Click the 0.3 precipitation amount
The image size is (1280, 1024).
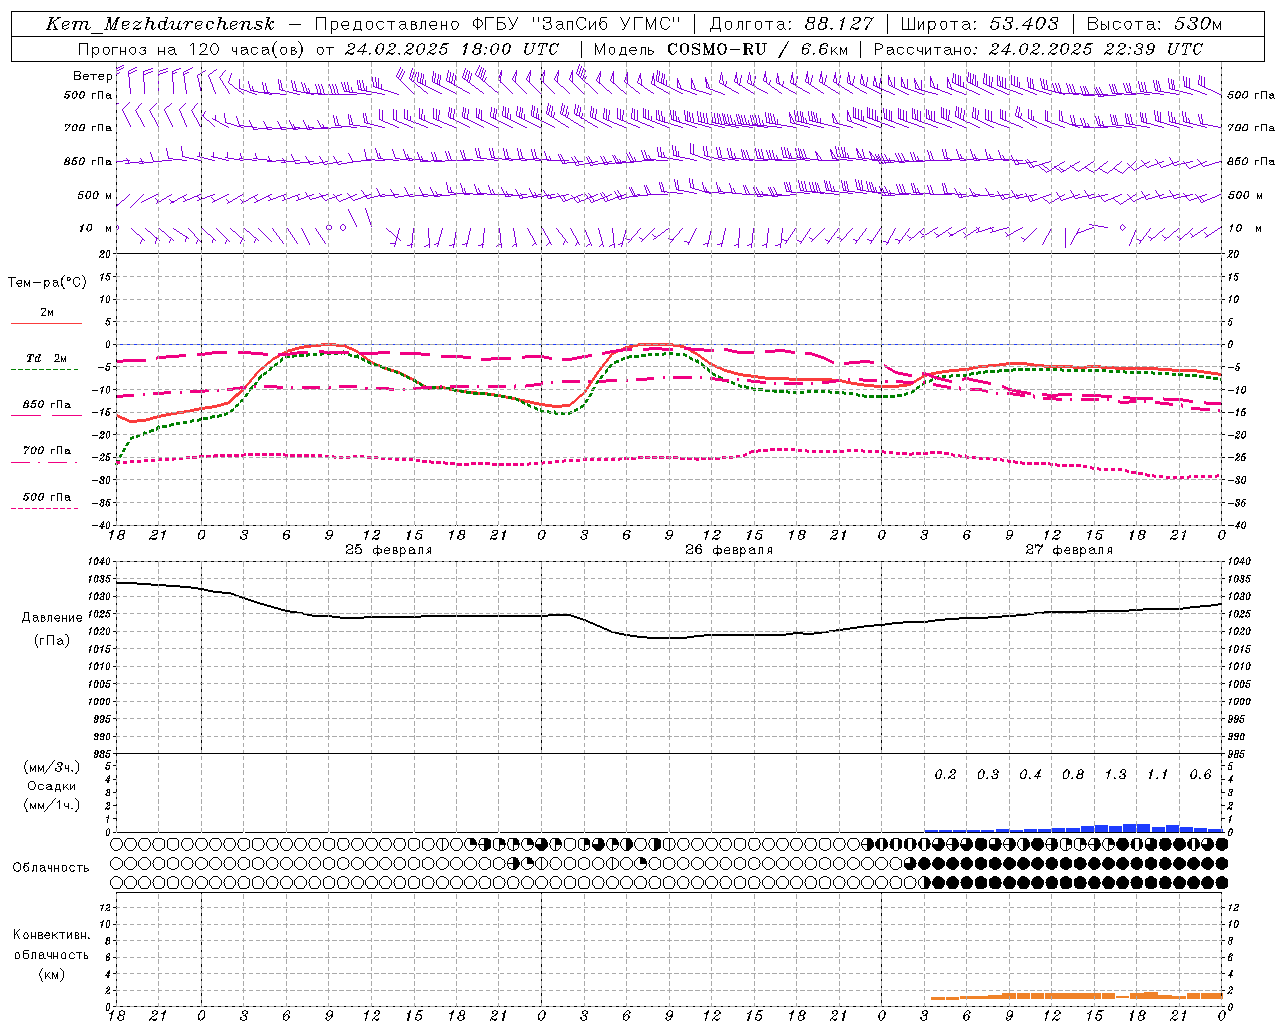(x=988, y=775)
